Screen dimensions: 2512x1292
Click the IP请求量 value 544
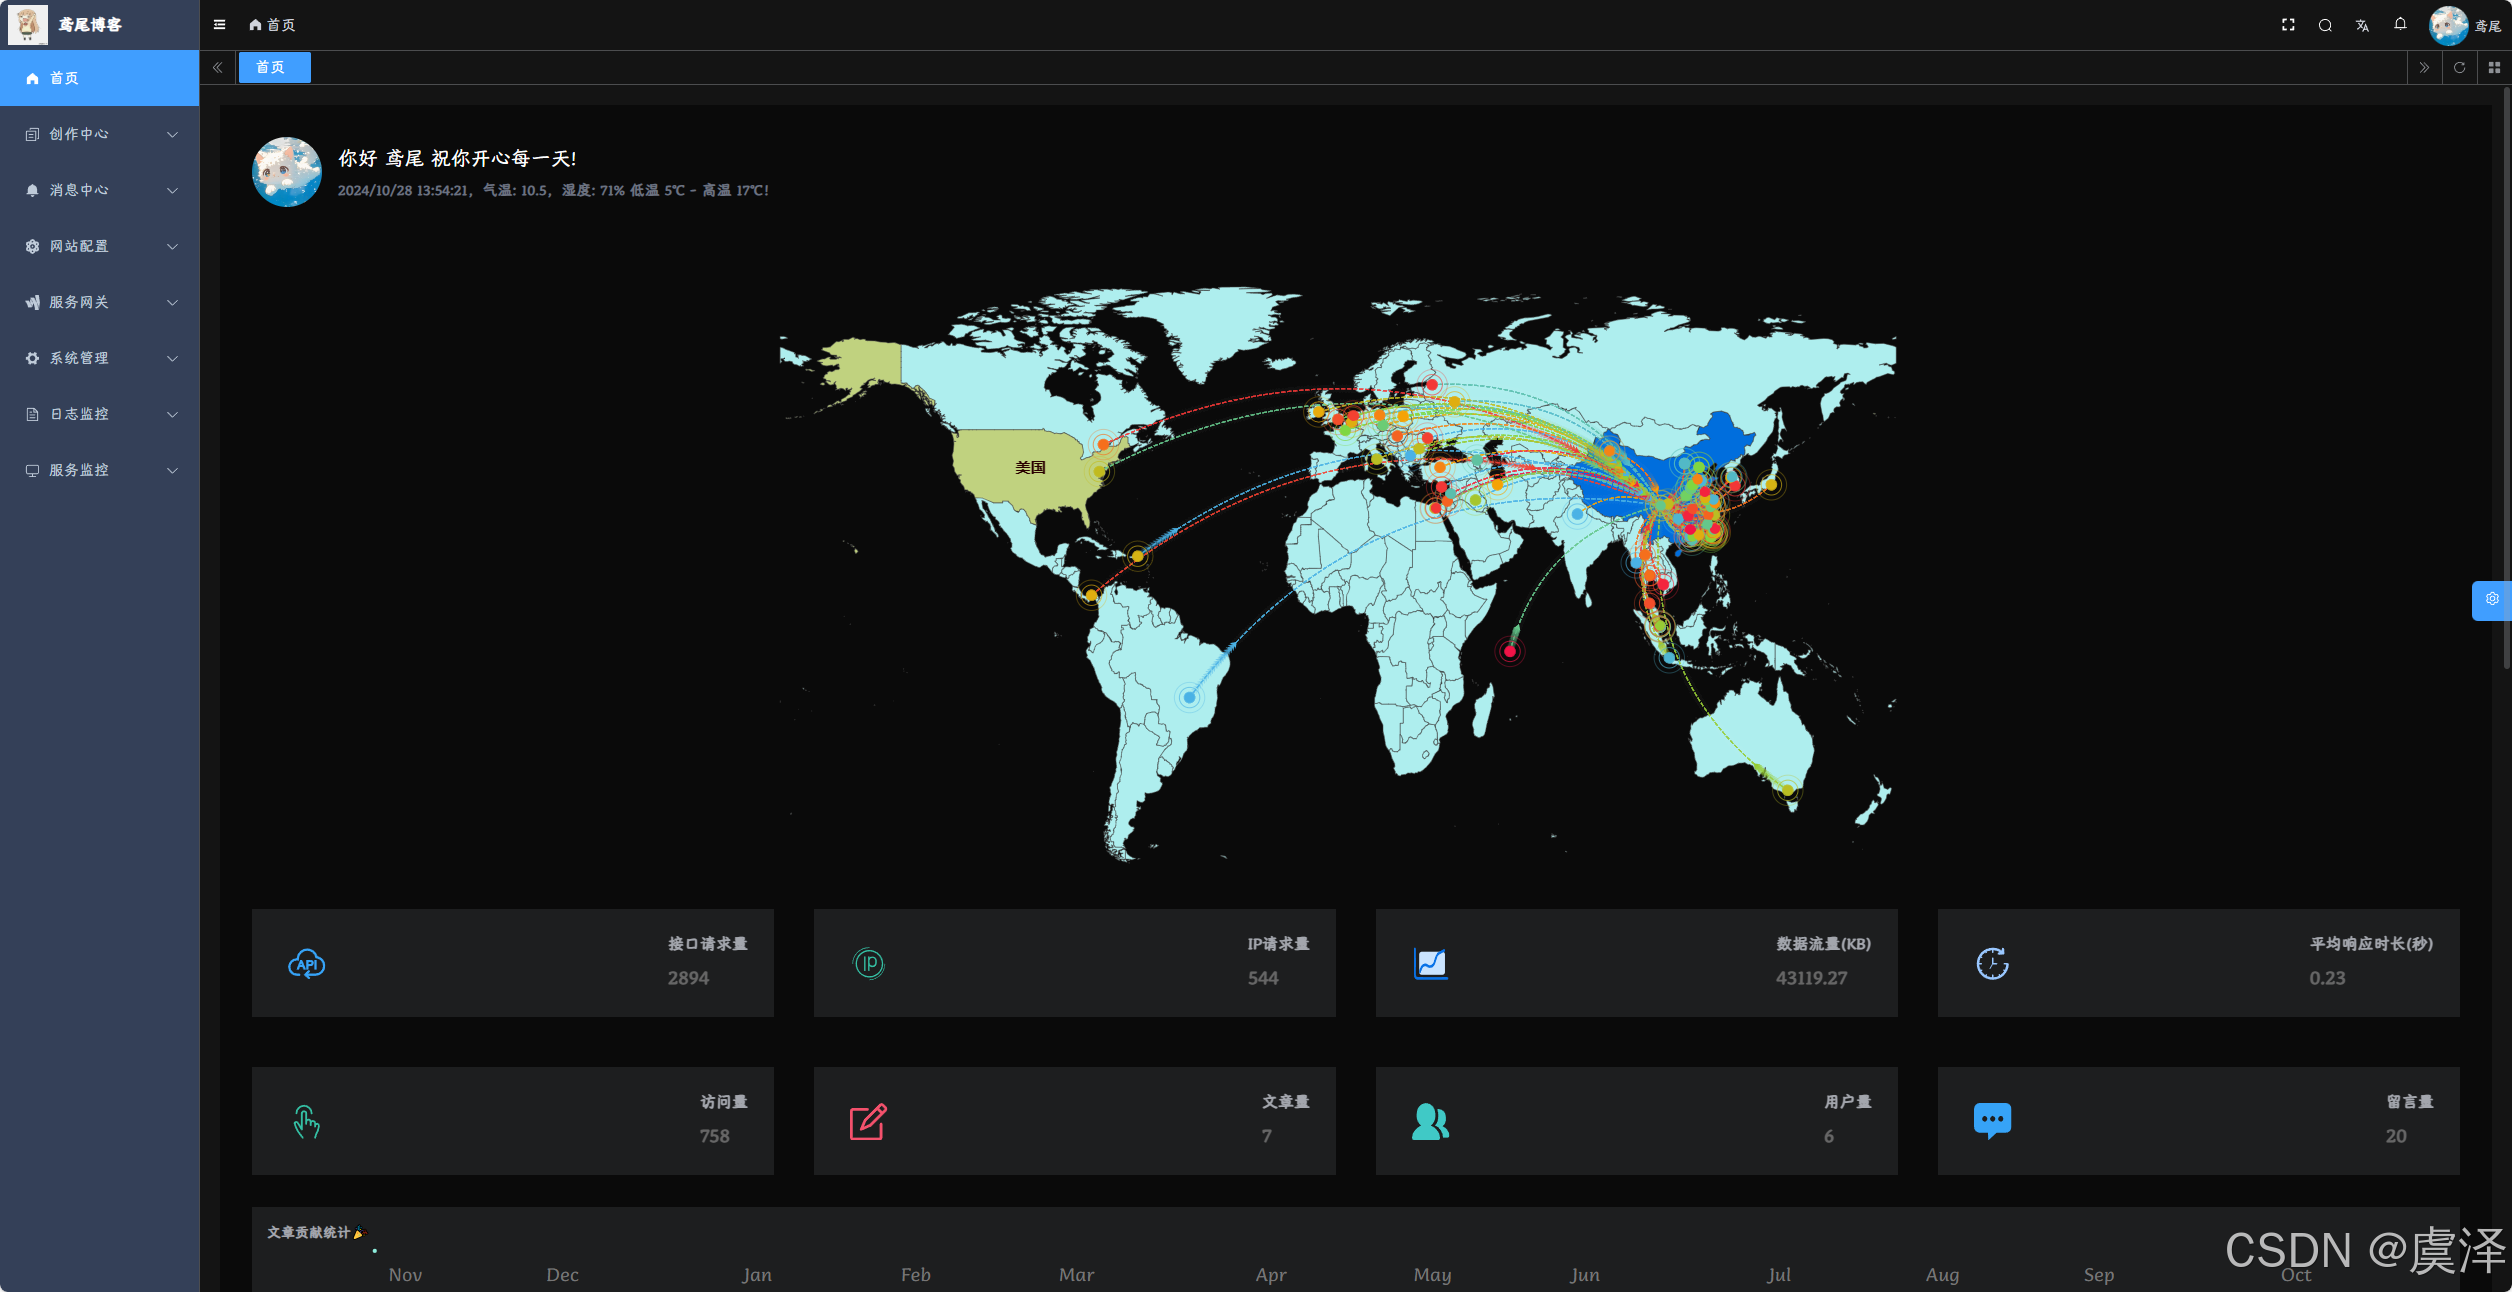(x=1263, y=978)
